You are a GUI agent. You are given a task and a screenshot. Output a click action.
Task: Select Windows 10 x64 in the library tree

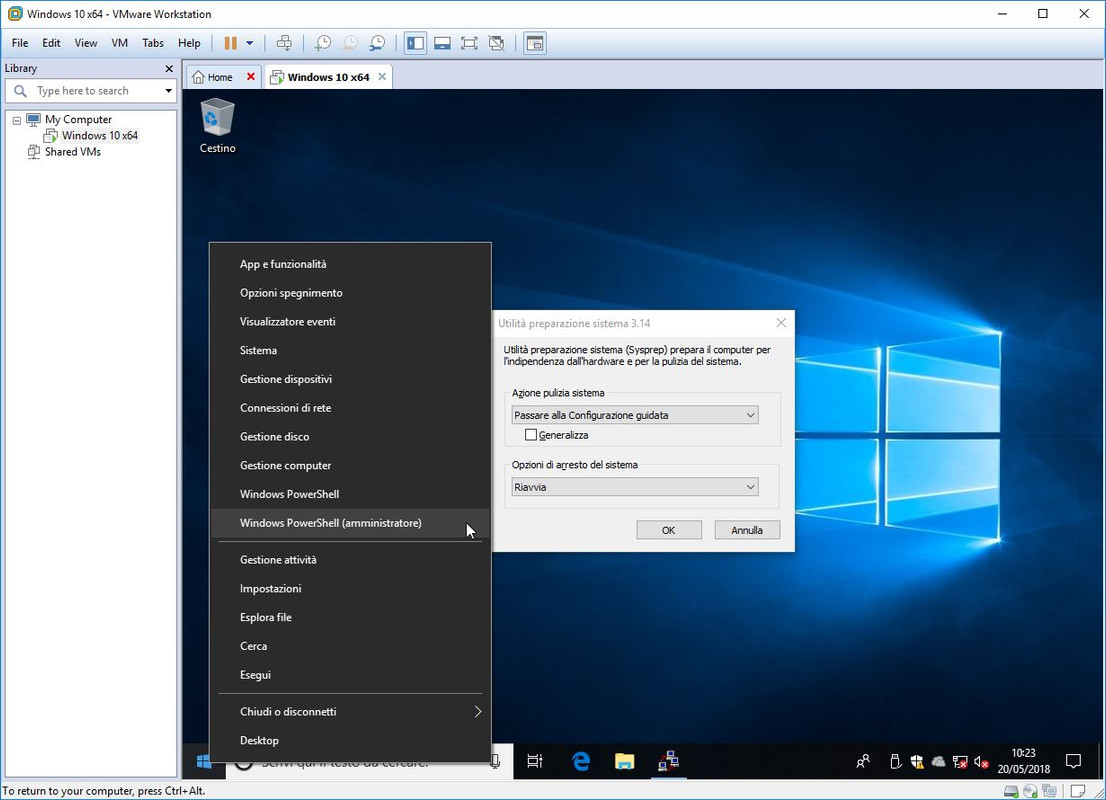[99, 135]
